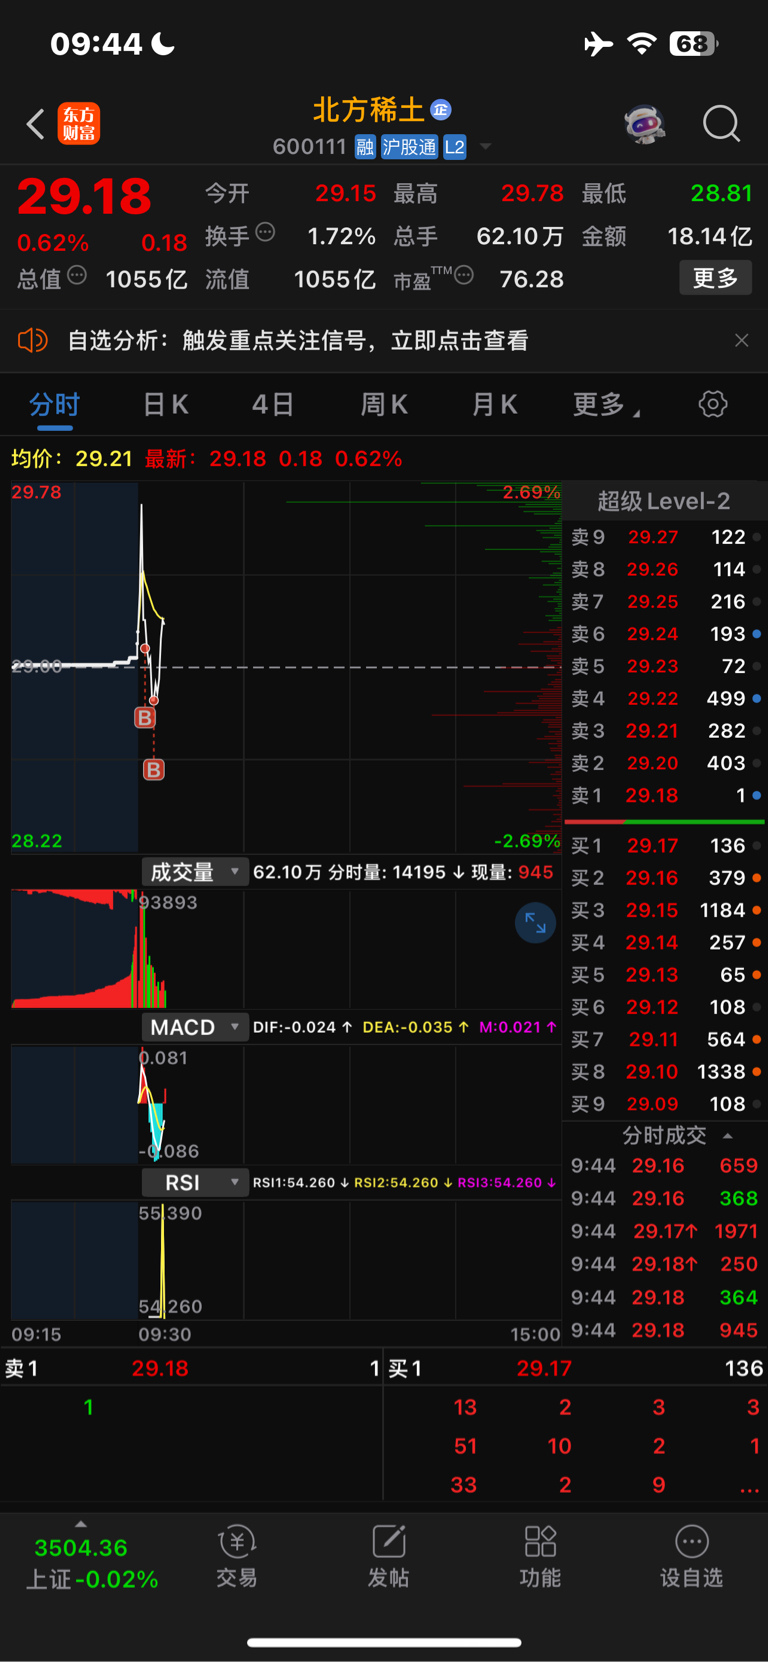Viewport: 768px width, 1662px height.
Task: Expand chart to fullscreen with arrows icon
Action: [535, 922]
